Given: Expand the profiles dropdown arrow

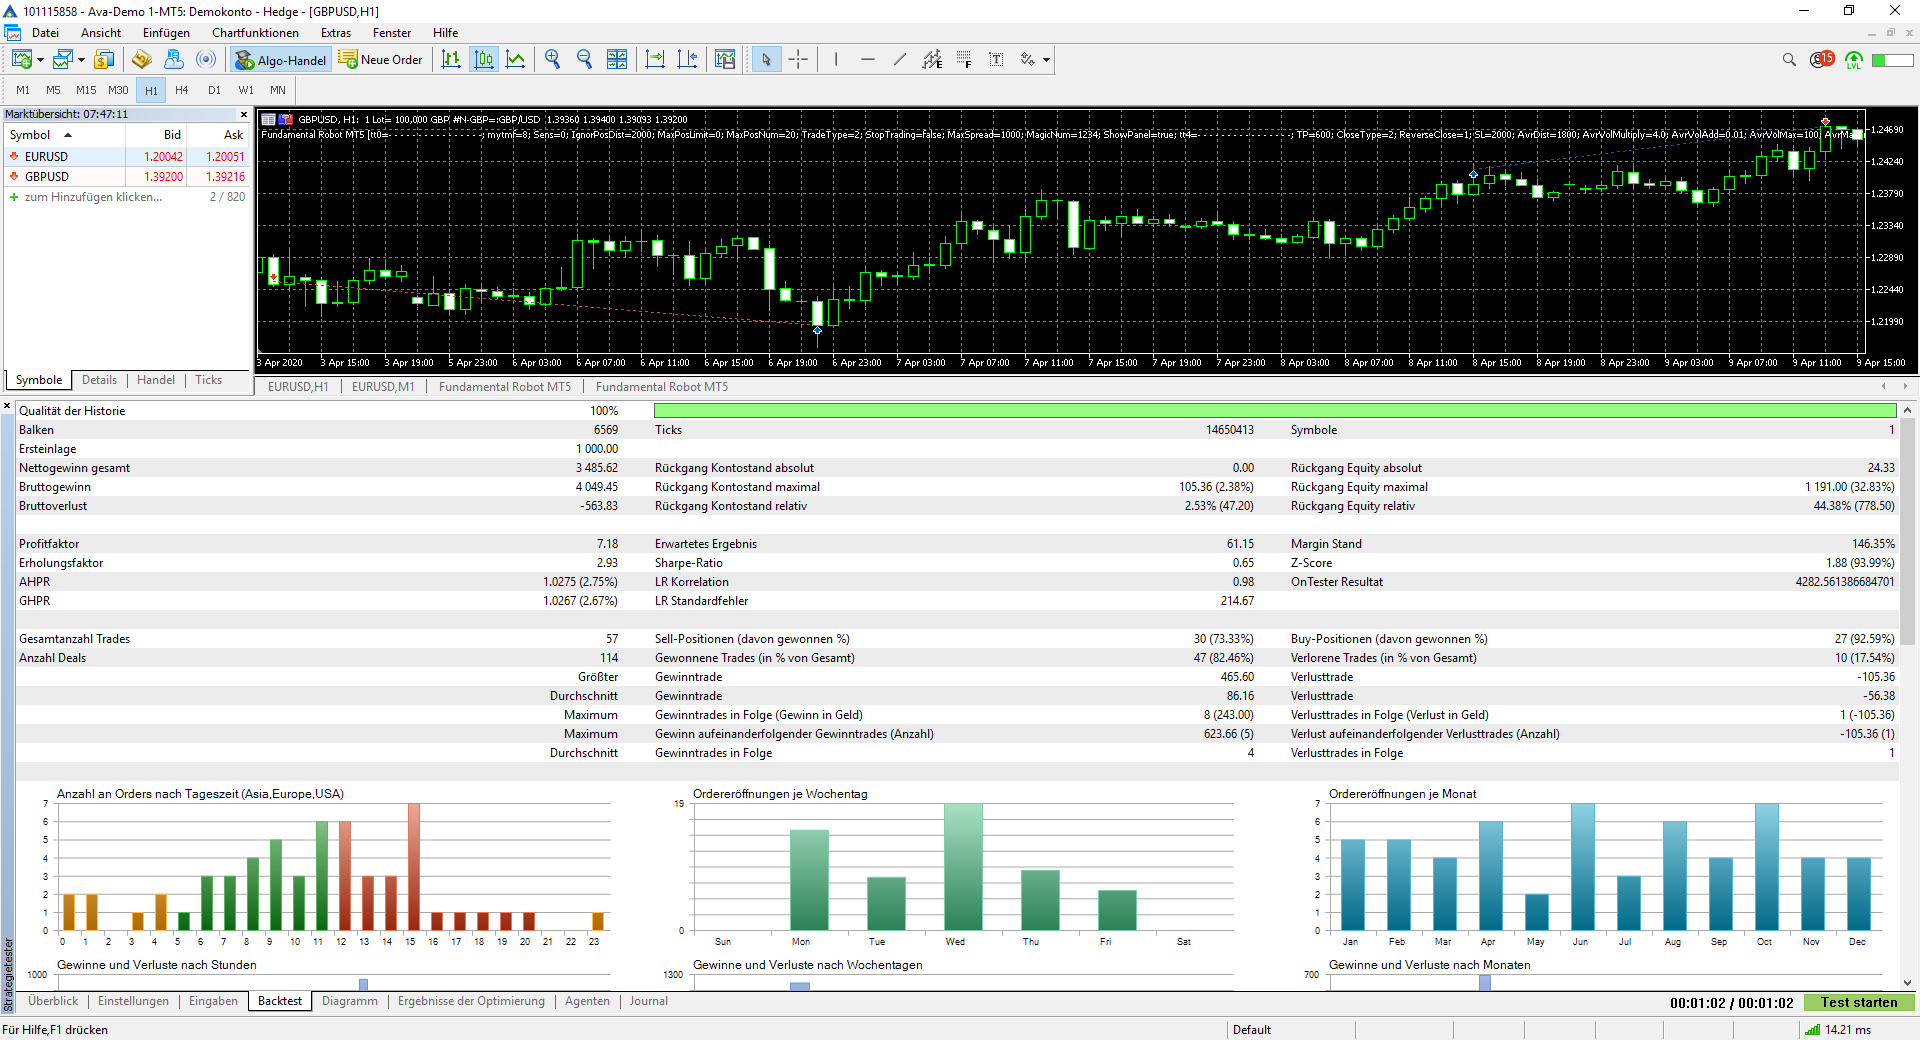Looking at the screenshot, I should click(81, 60).
